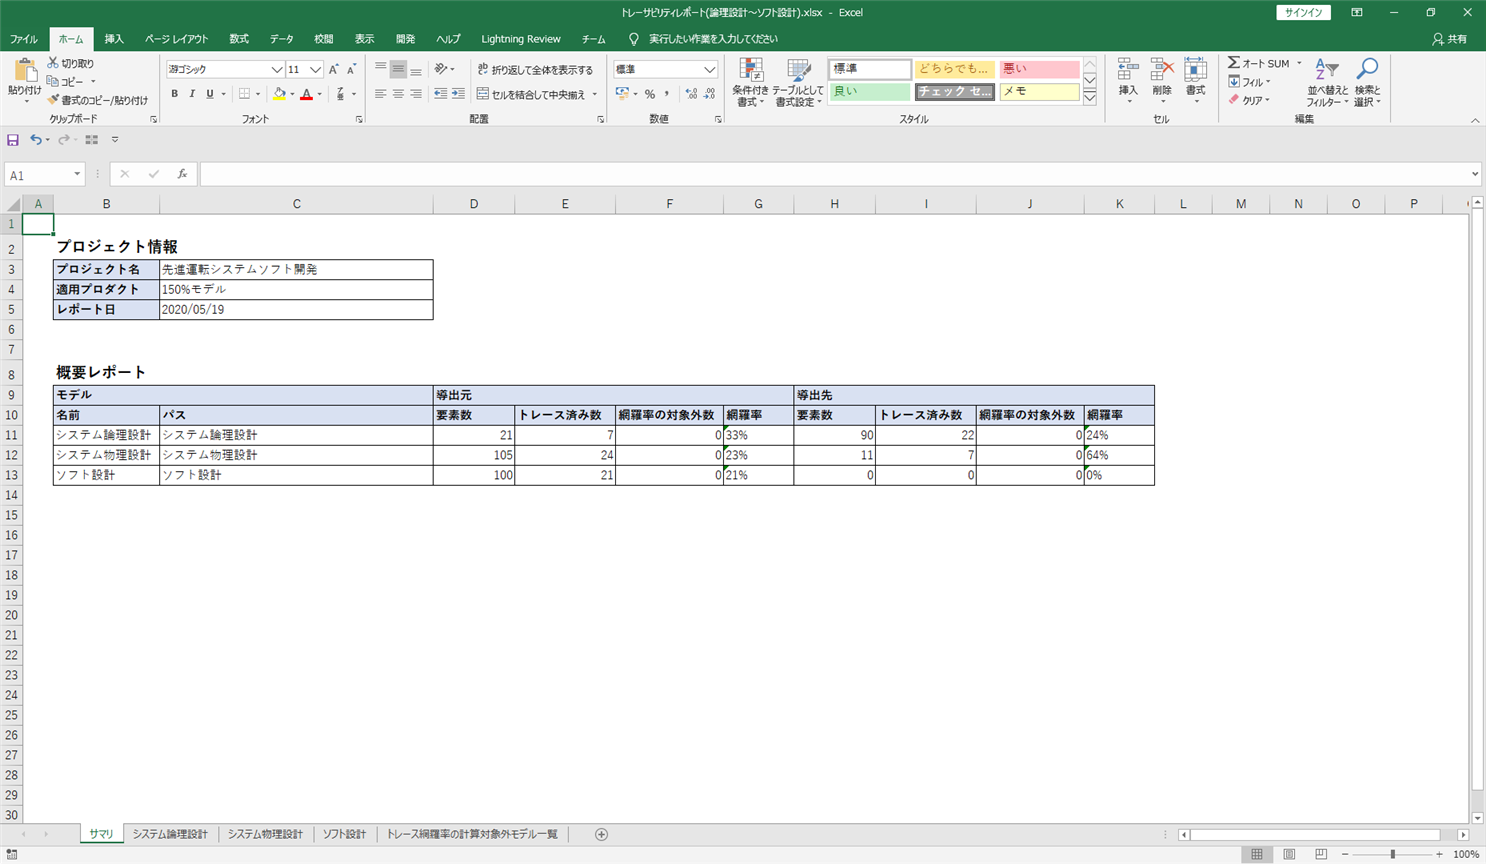Toggle center horizontal alignment

coord(398,94)
